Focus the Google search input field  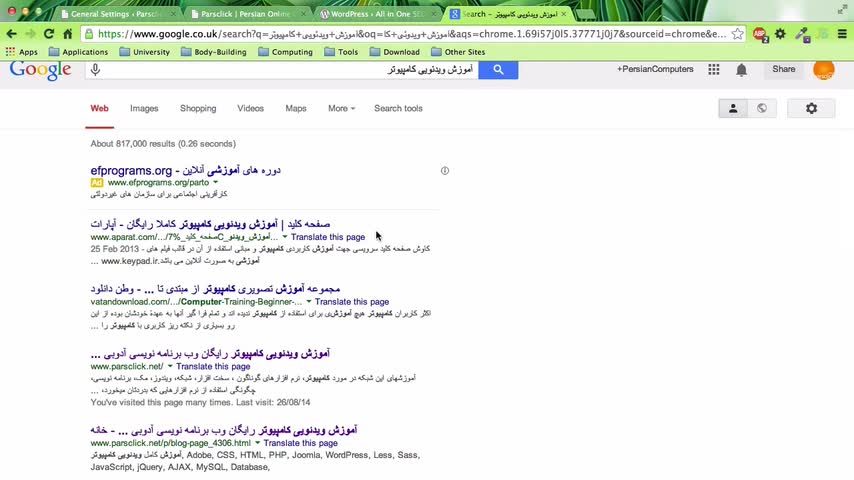tap(282, 70)
